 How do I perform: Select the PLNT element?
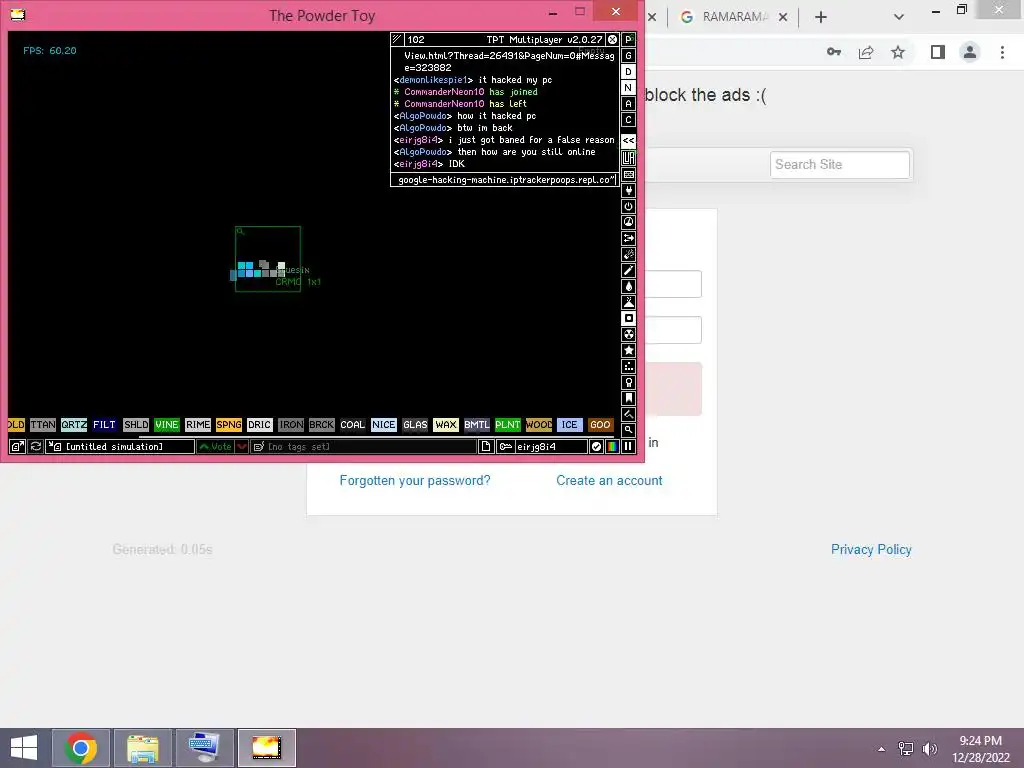click(507, 425)
